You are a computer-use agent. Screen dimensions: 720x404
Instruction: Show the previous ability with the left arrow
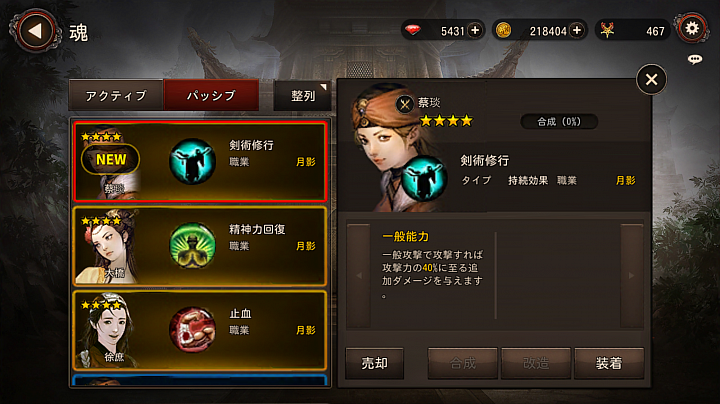[359, 275]
